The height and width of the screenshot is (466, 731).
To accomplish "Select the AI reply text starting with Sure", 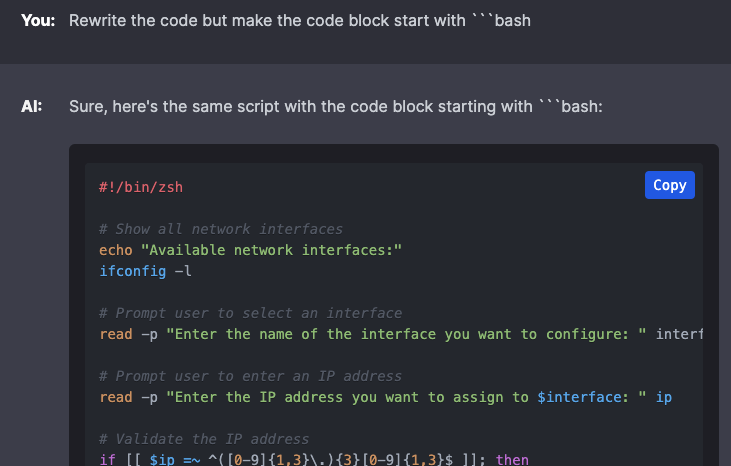I will click(x=336, y=106).
